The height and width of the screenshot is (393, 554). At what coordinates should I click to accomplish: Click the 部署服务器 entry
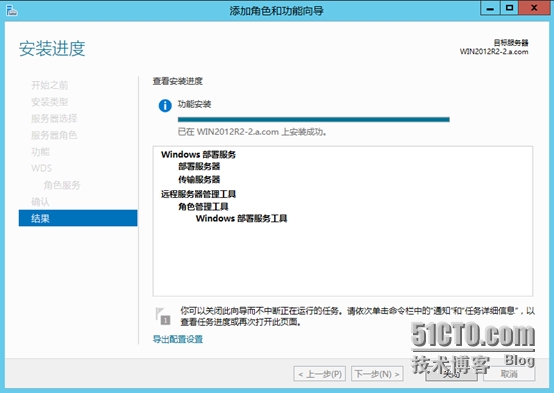(199, 166)
